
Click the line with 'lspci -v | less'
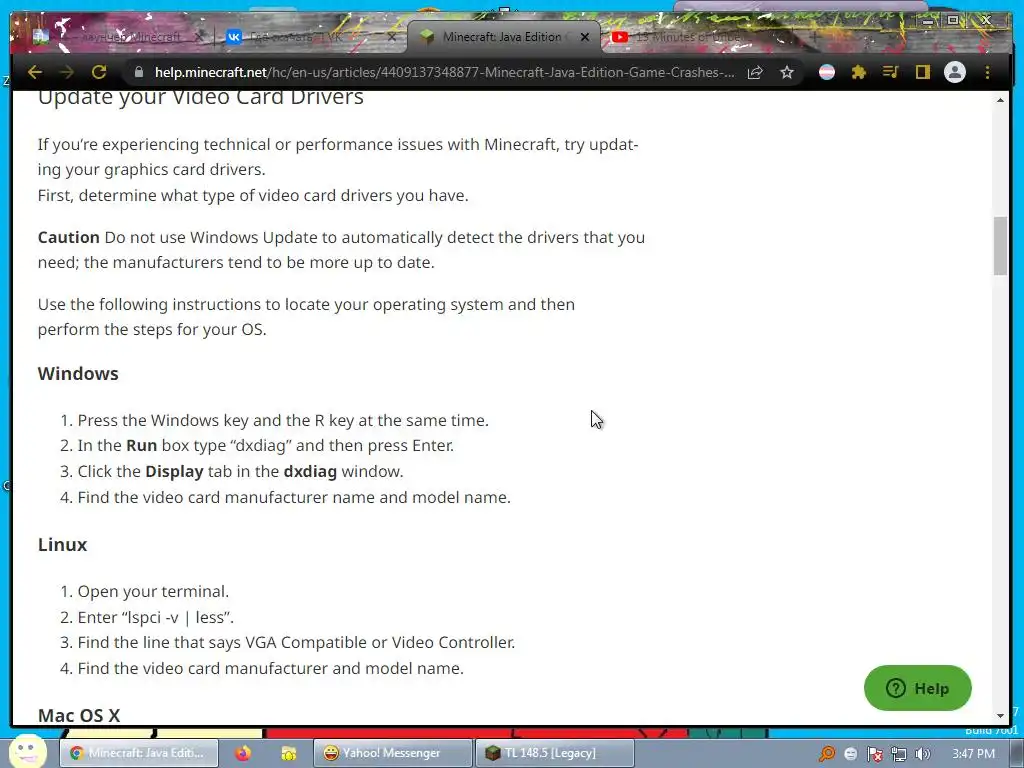[155, 617]
